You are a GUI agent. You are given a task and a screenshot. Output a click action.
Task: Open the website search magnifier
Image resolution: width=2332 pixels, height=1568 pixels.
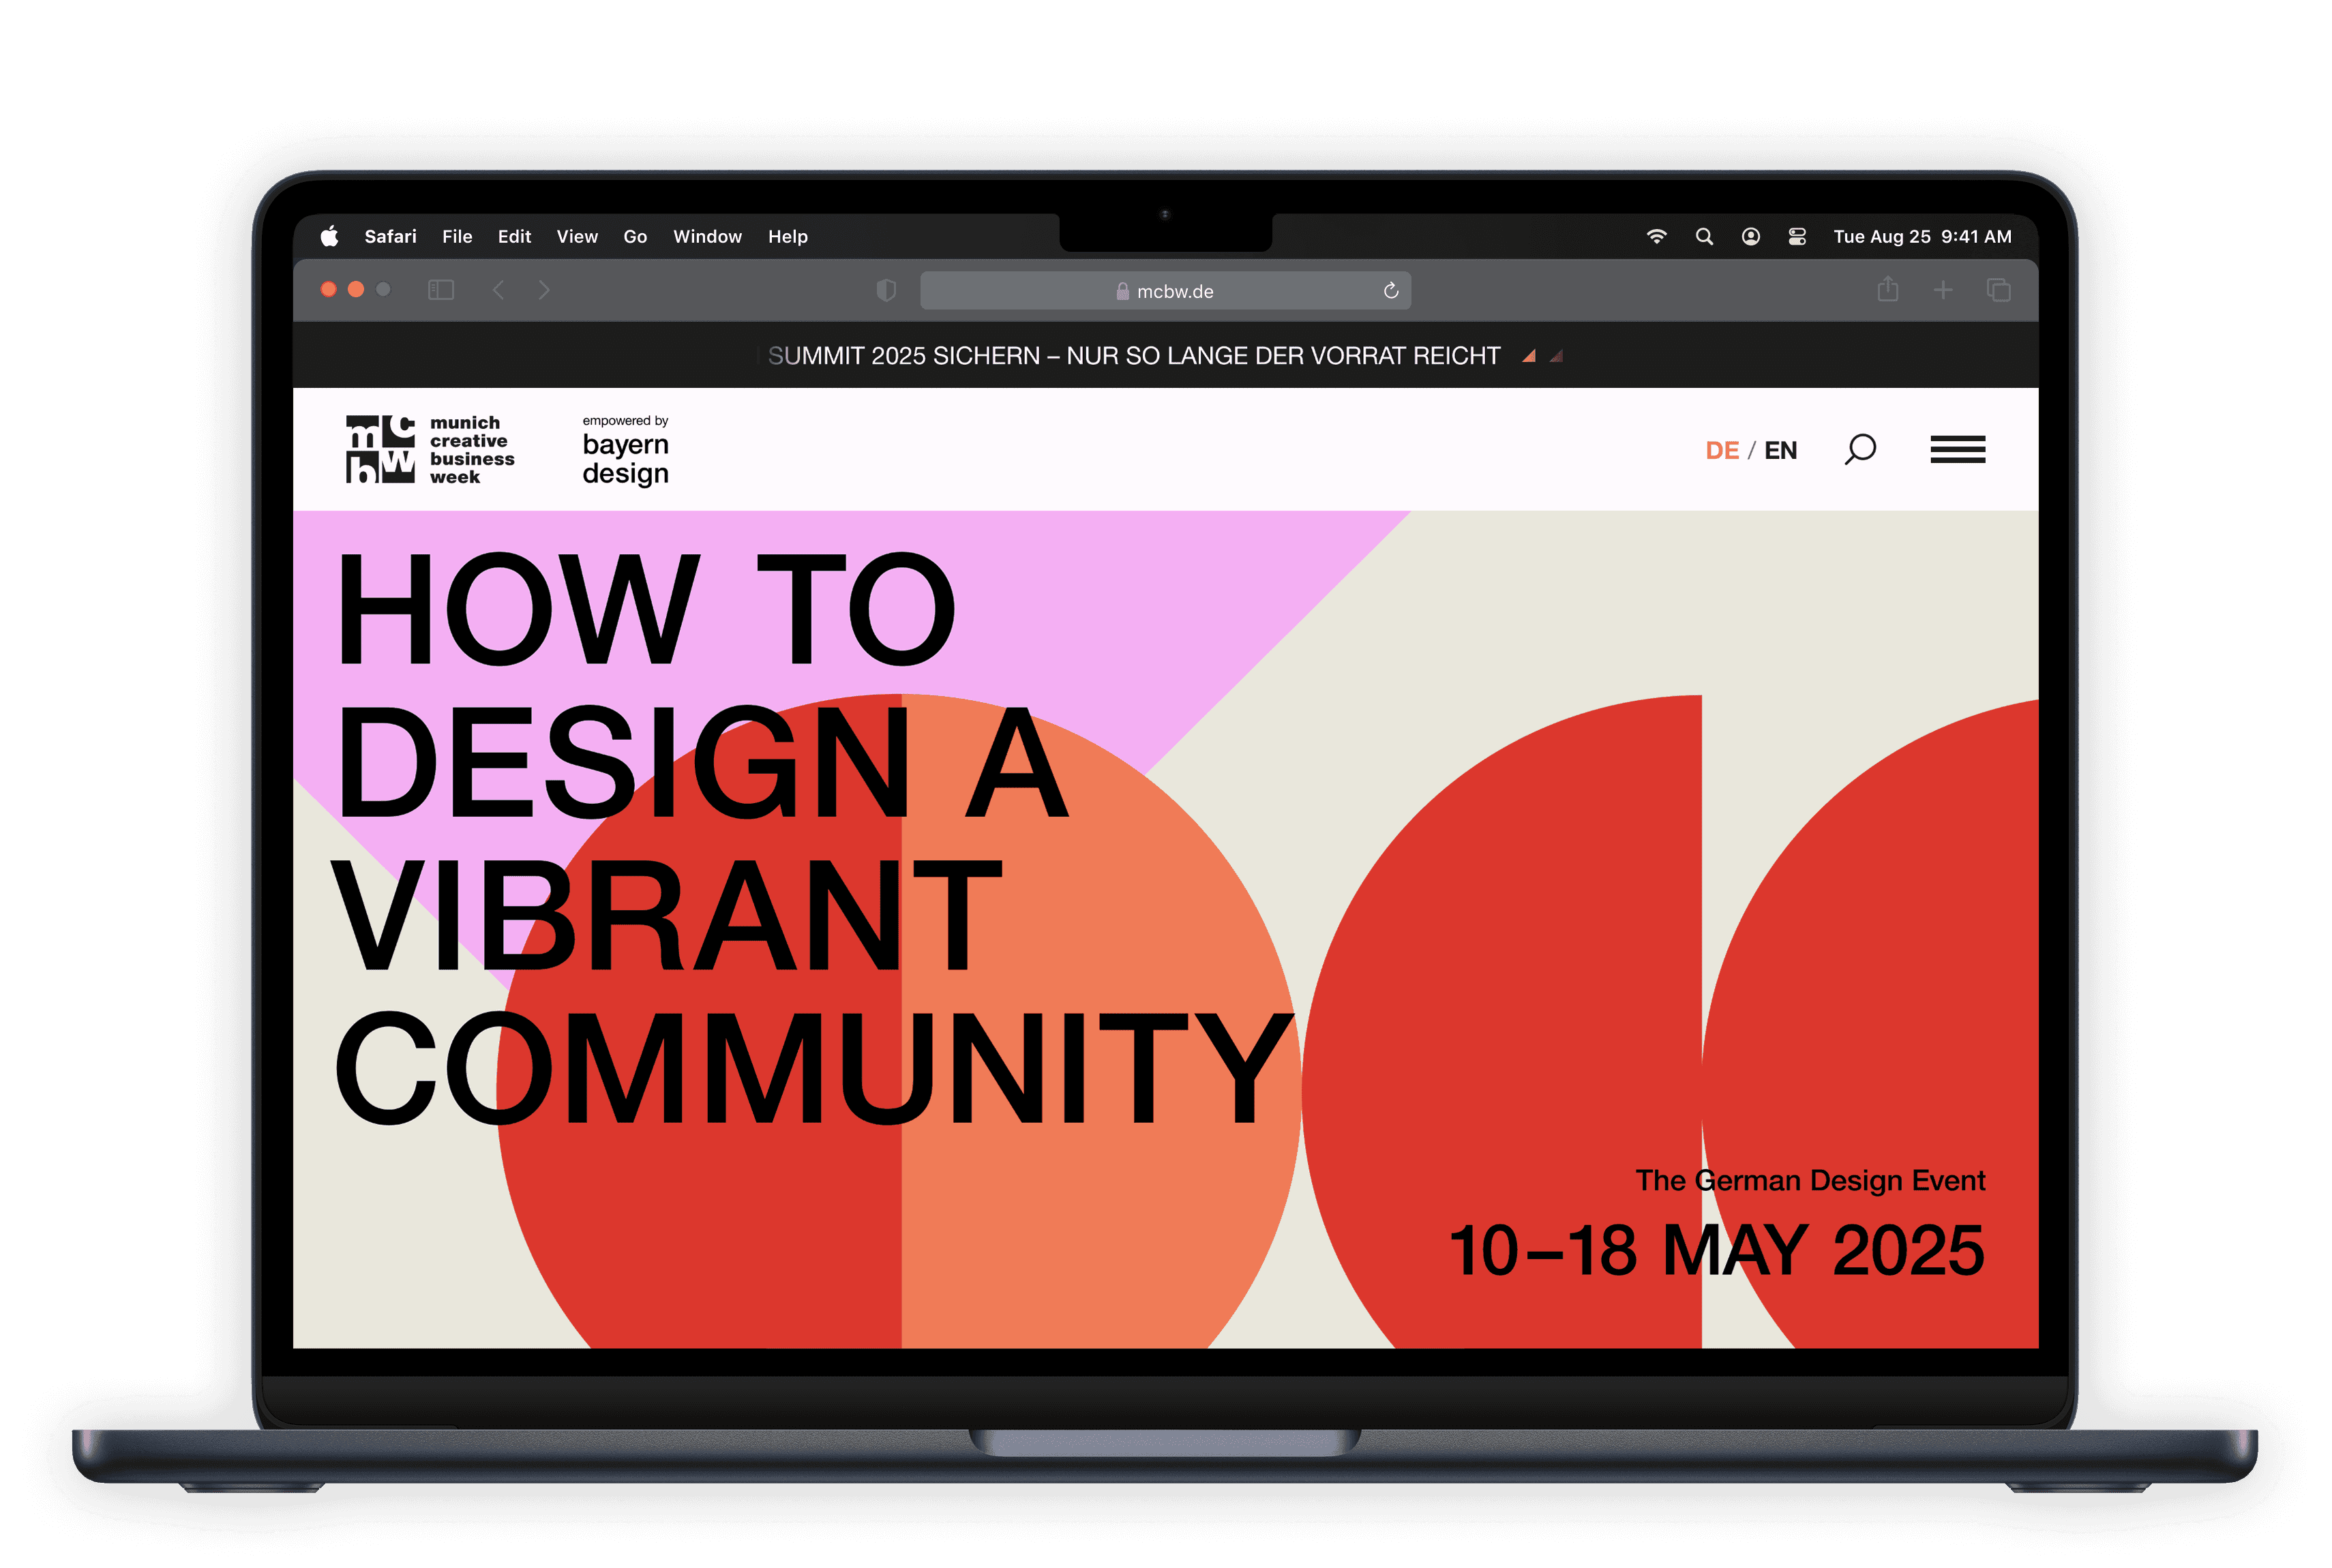(x=1860, y=450)
